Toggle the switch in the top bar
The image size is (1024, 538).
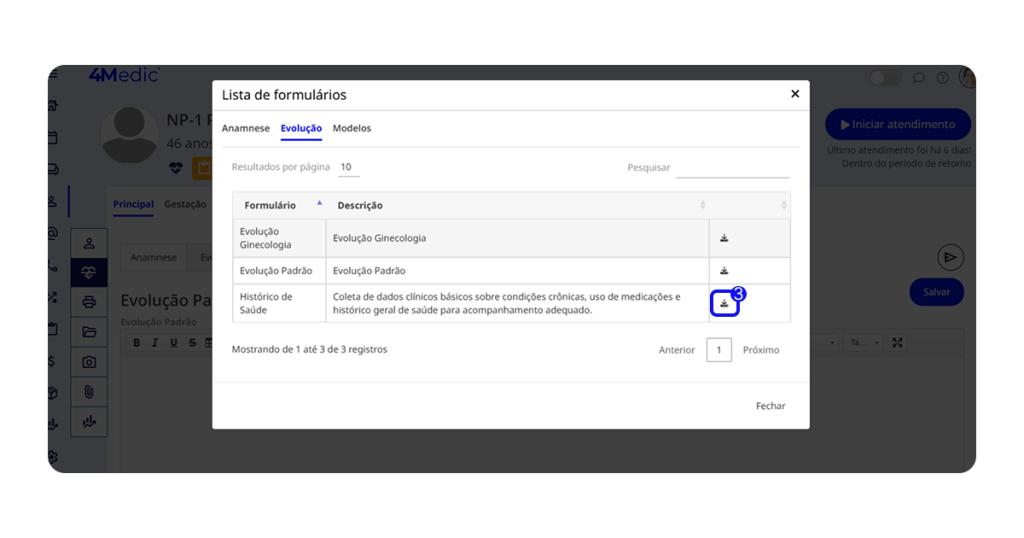click(884, 78)
